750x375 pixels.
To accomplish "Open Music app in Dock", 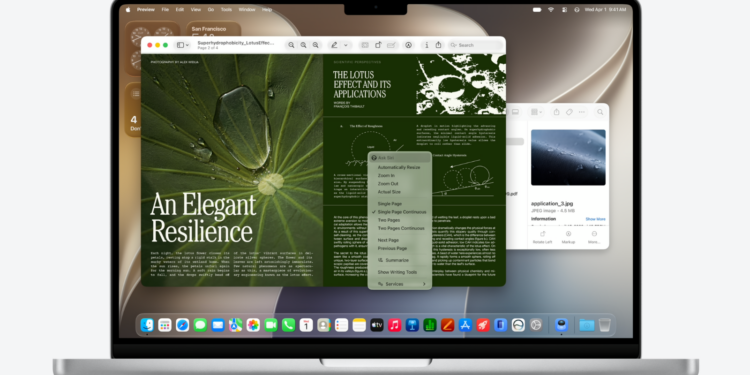I will (x=394, y=325).
